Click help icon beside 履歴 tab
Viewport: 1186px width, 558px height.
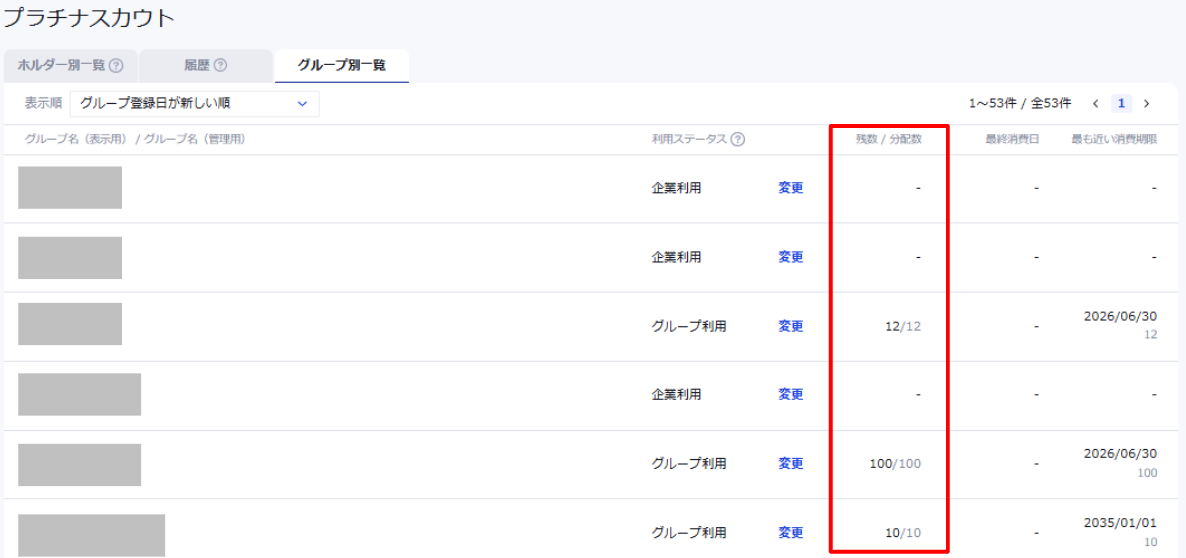(220, 66)
